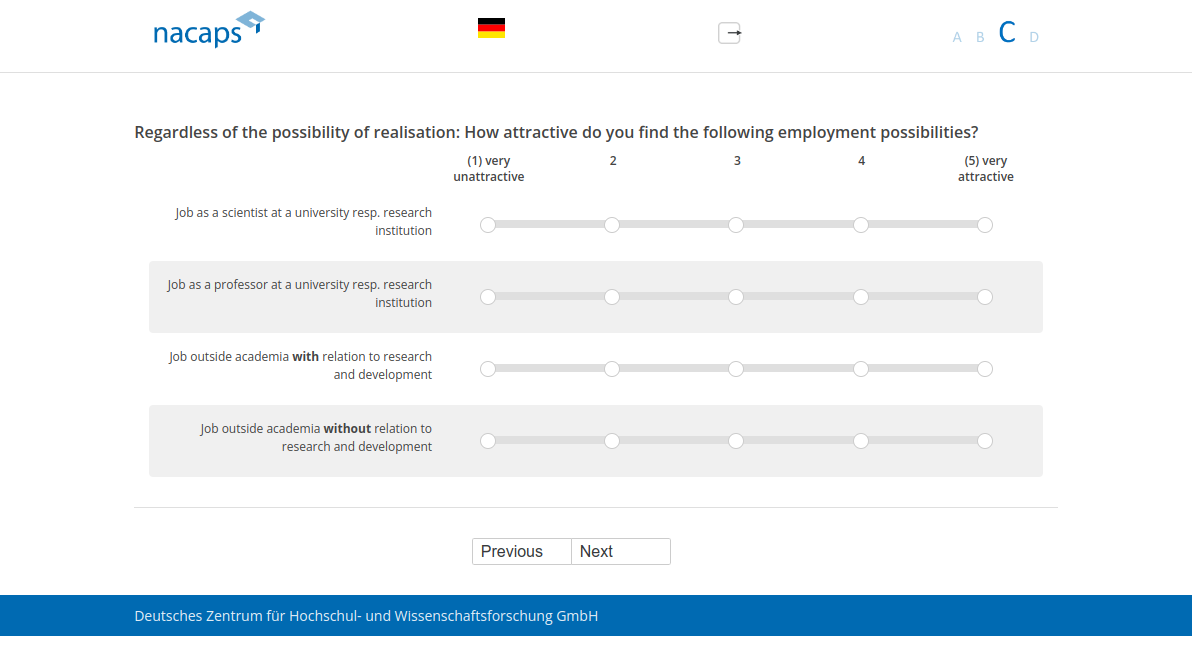This screenshot has height=645, width=1192.
Task: Rate job without research relation as 2
Action: point(612,441)
